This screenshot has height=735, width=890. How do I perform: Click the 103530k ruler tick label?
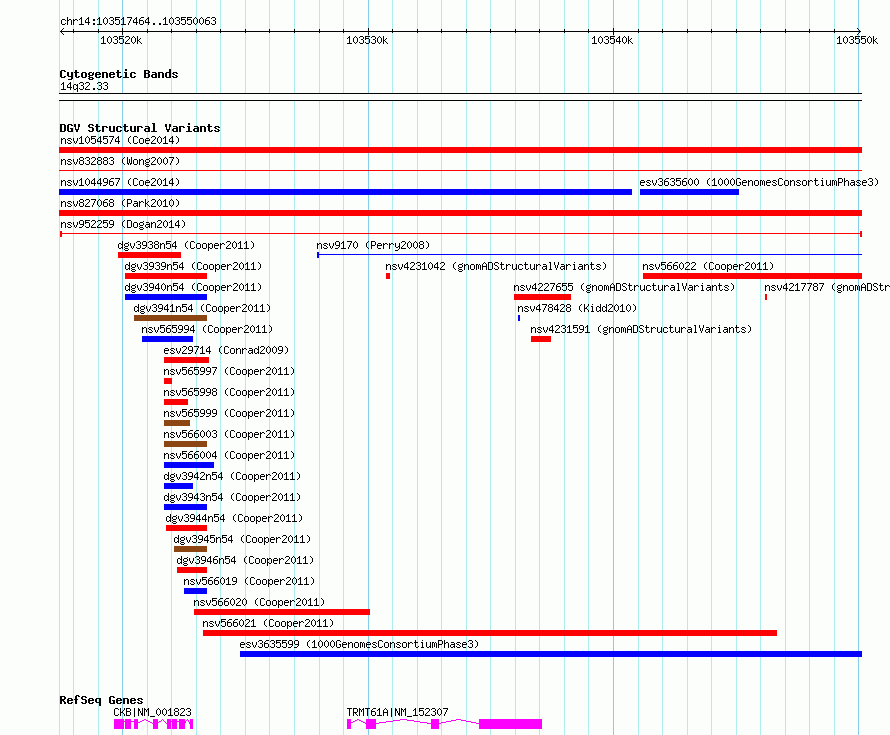[367, 40]
